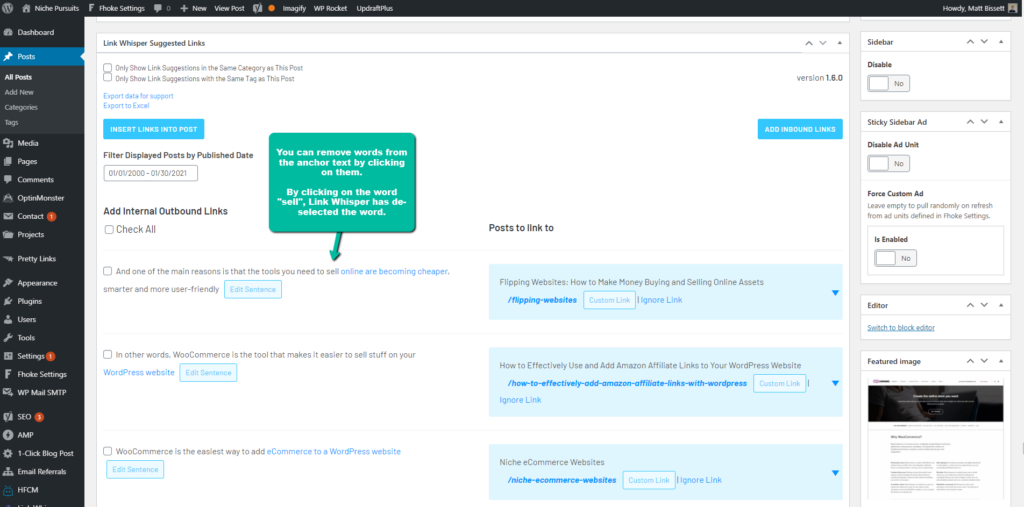Select the 'And one of the main reasons' sentence checkbox

tap(108, 270)
